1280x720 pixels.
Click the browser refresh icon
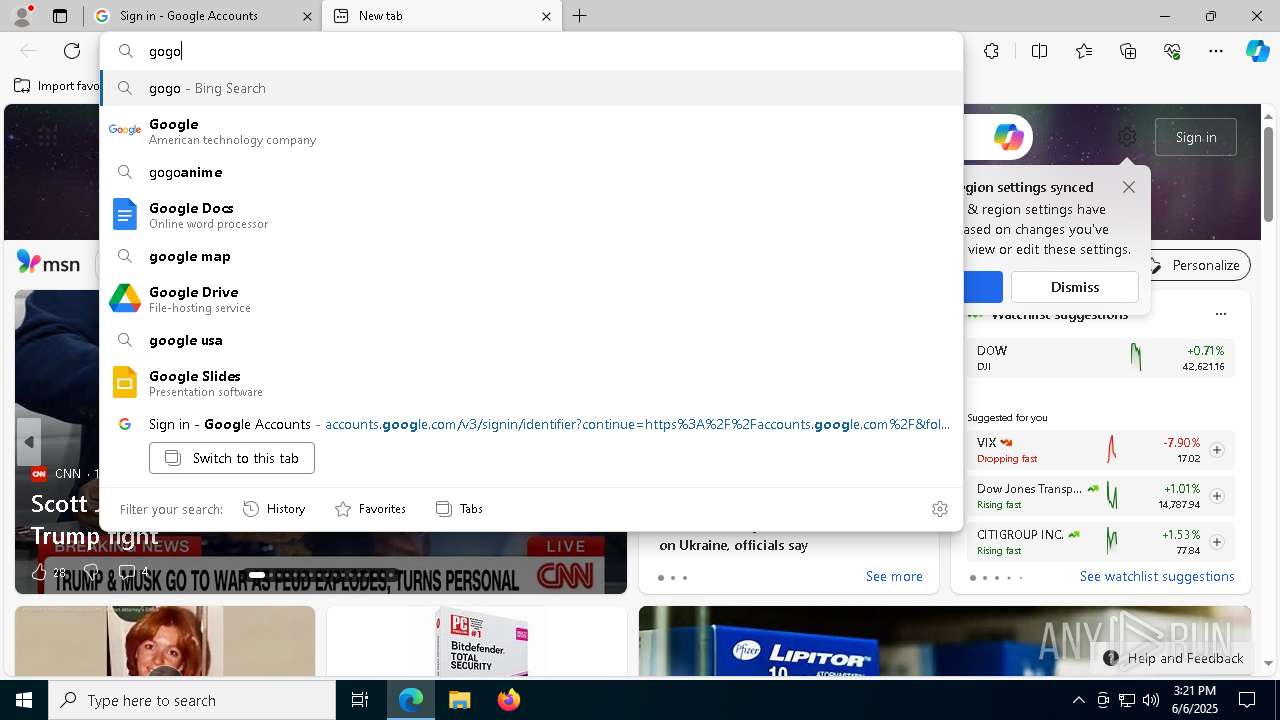click(x=72, y=51)
